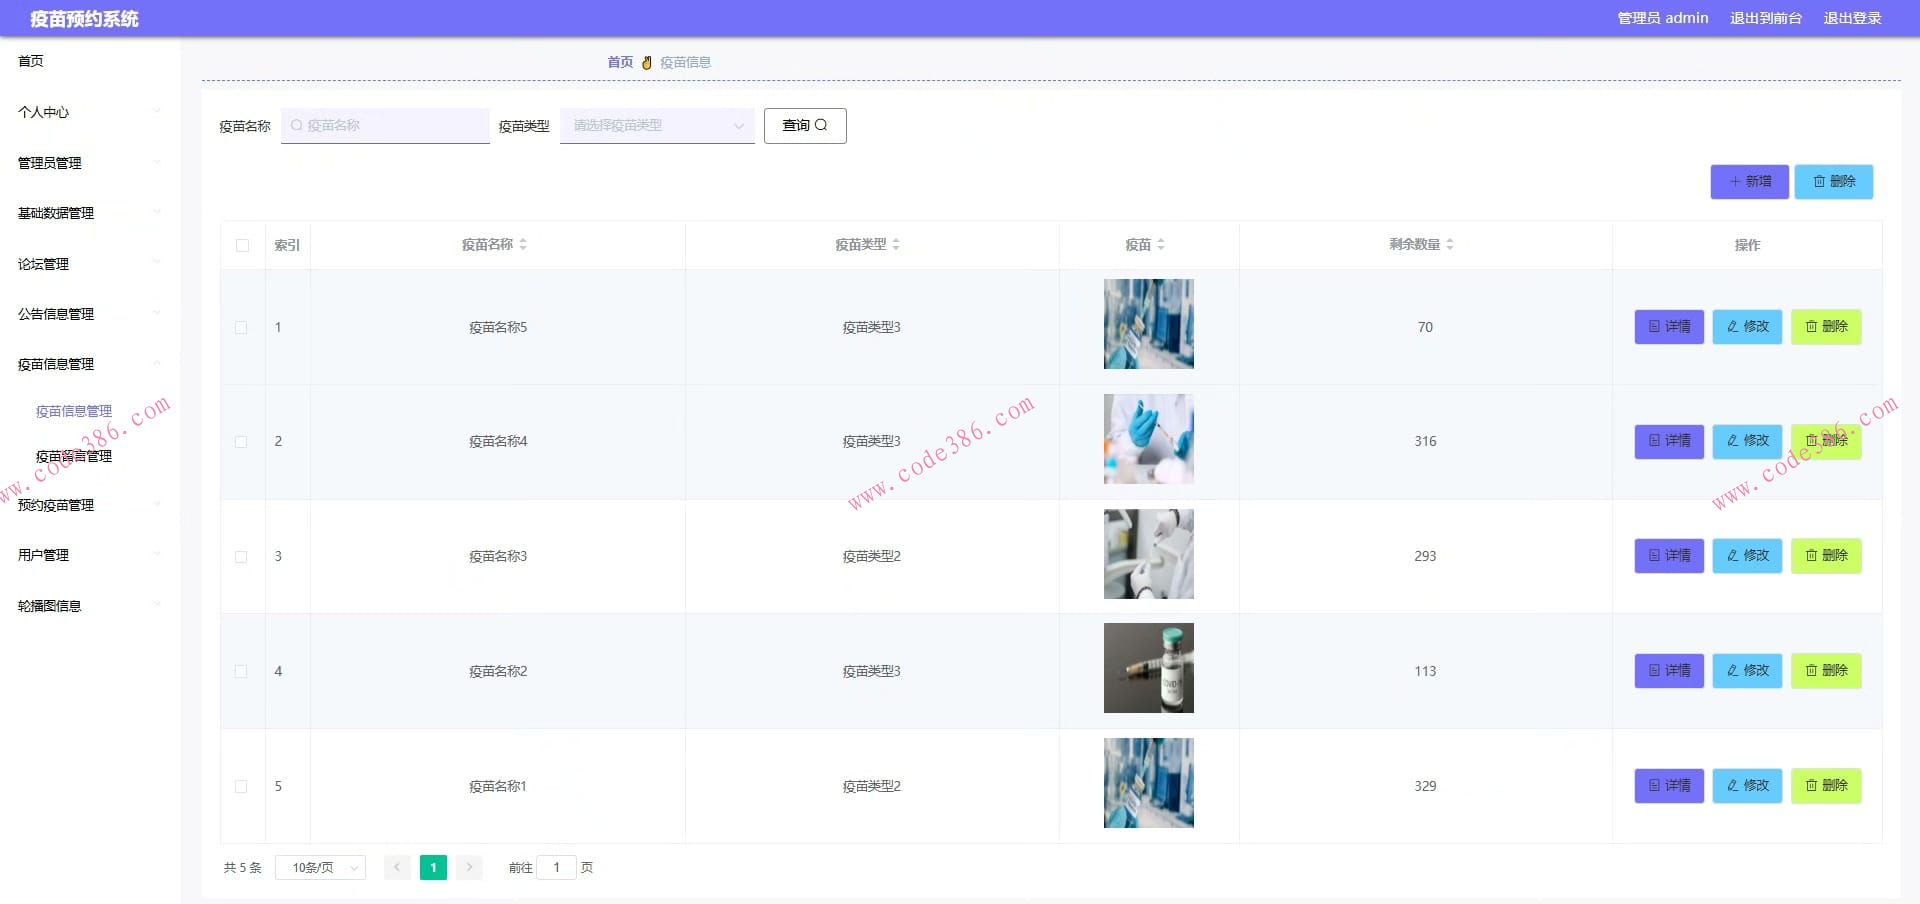Delete the 疫苗名称5 row
The height and width of the screenshot is (904, 1920).
[x=1826, y=327]
